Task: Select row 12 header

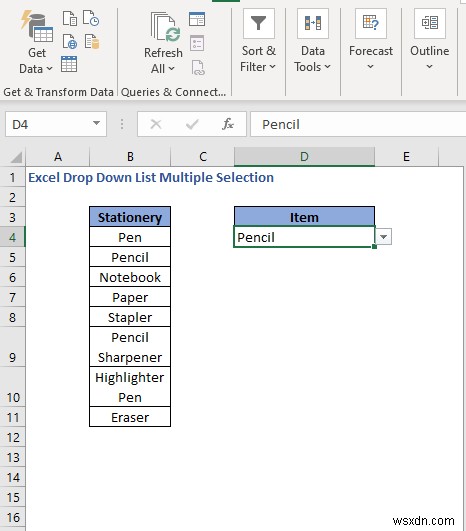Action: pyautogui.click(x=13, y=438)
